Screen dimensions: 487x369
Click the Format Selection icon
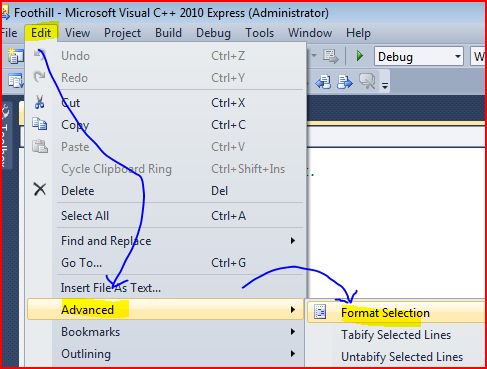click(x=320, y=312)
